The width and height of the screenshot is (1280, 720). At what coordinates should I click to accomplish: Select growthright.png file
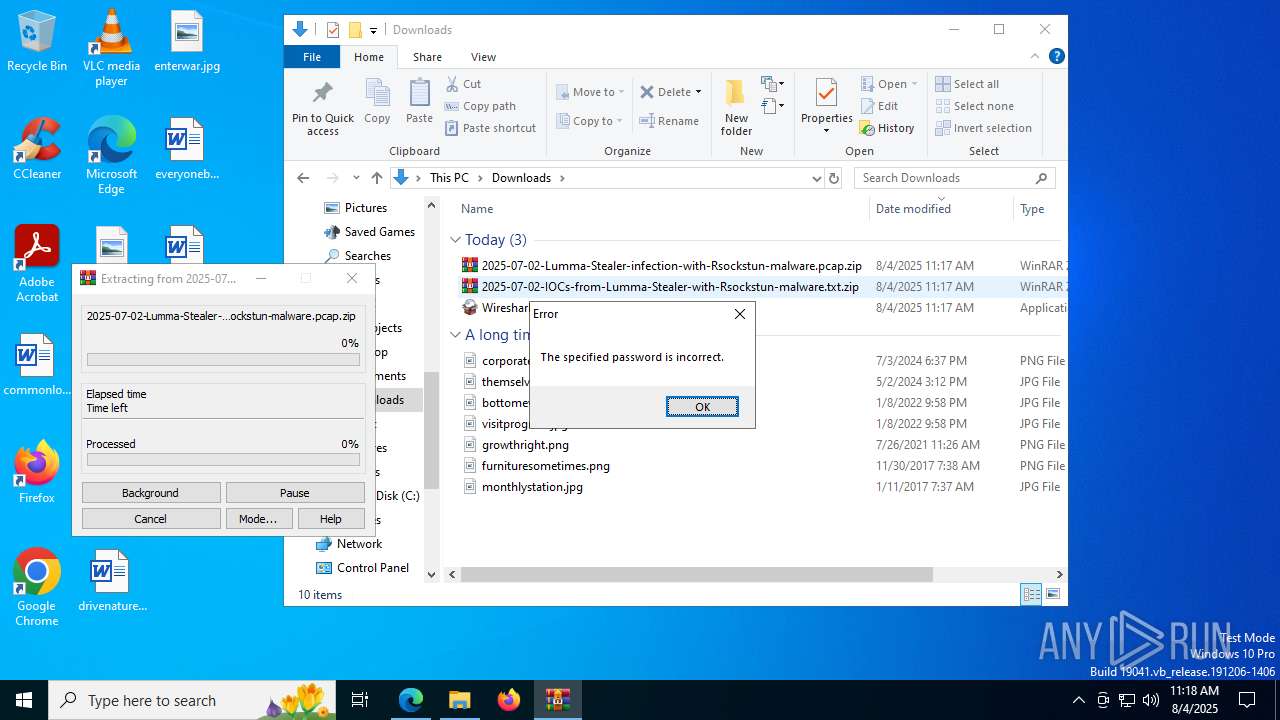coord(525,445)
